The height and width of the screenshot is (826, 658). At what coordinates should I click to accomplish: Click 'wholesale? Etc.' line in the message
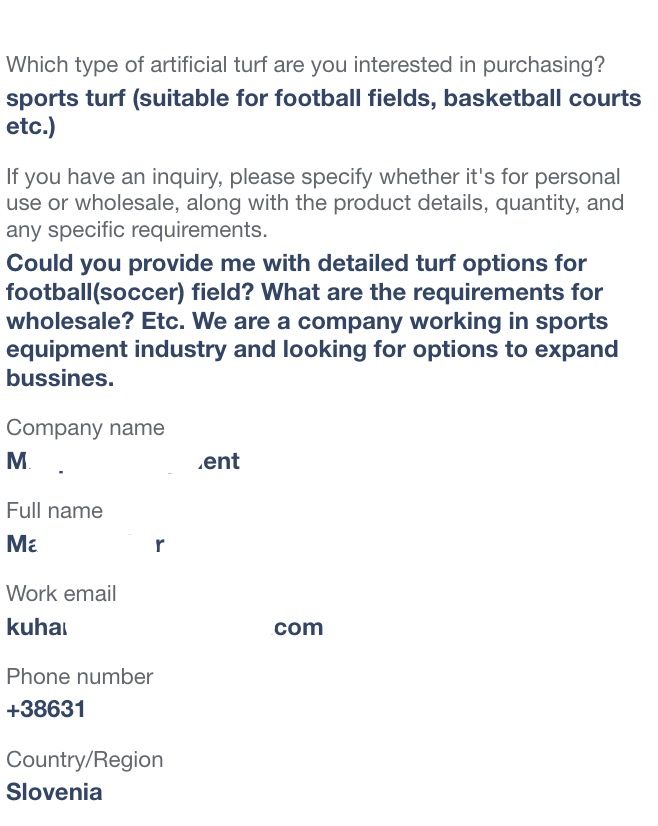pos(307,321)
